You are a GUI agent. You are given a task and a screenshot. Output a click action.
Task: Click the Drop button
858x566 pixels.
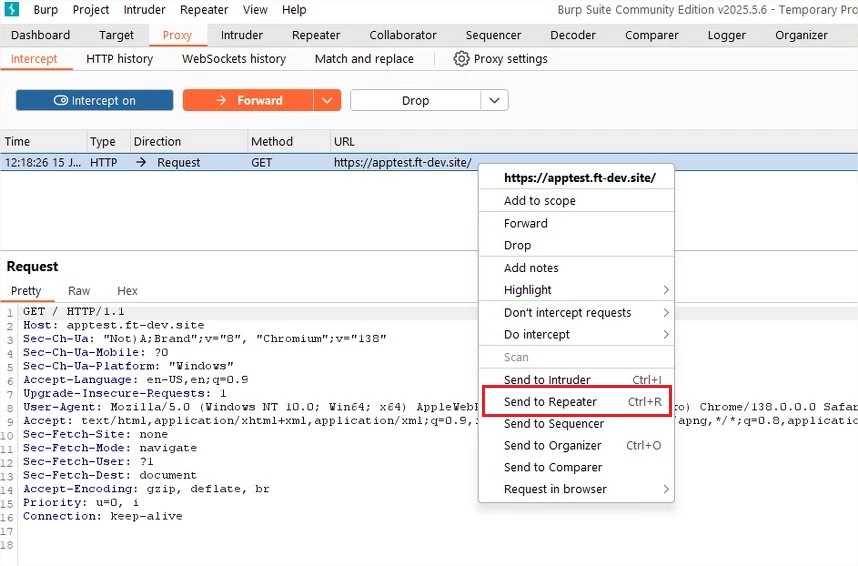tap(415, 100)
